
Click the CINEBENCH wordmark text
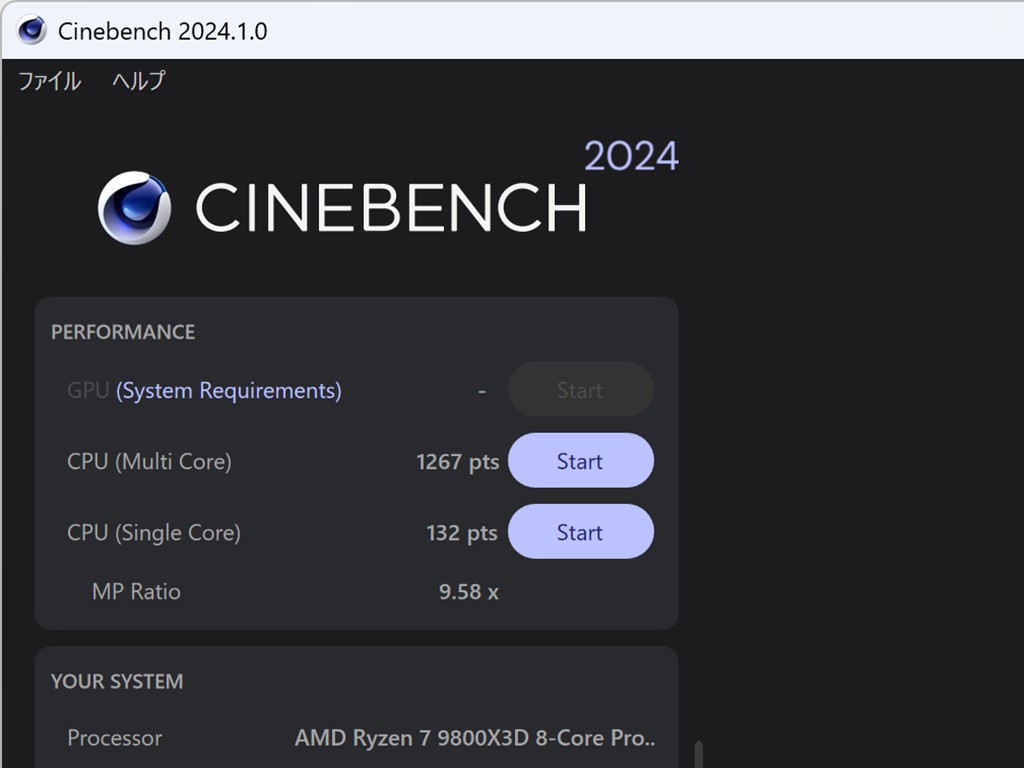391,208
